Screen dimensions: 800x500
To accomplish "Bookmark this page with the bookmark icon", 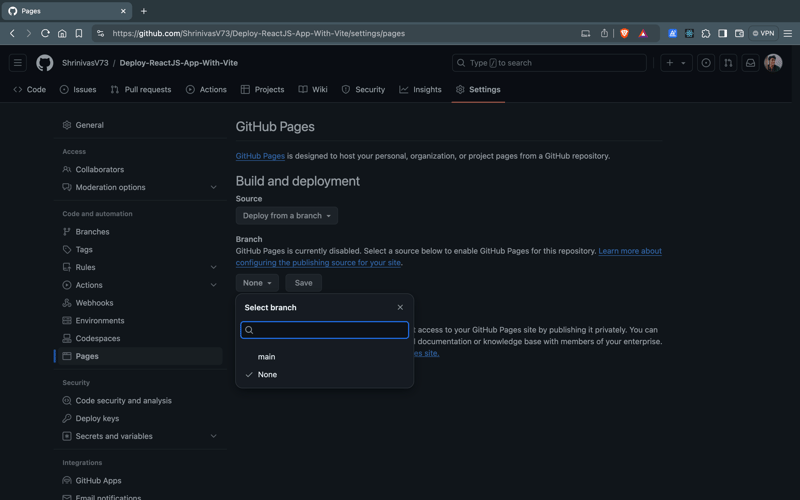I will click(x=79, y=33).
